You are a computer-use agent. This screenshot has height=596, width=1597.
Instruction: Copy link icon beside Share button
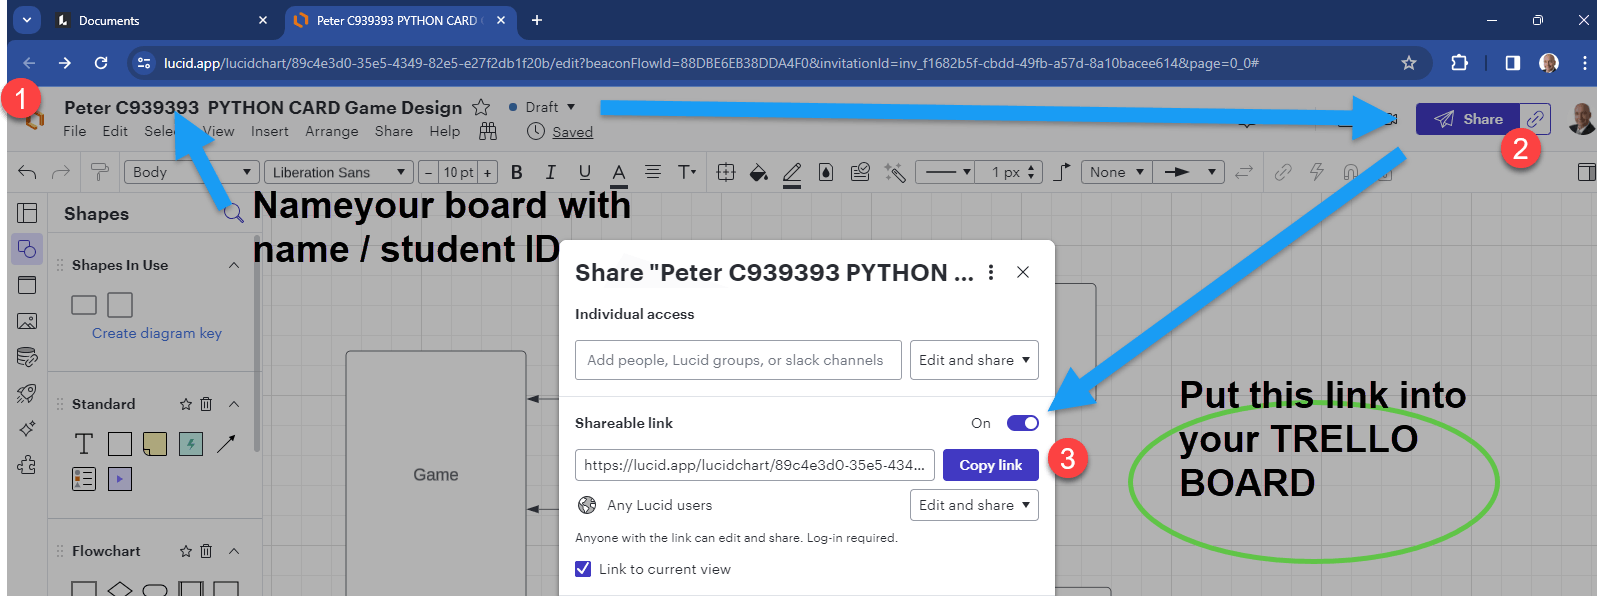(x=1535, y=119)
